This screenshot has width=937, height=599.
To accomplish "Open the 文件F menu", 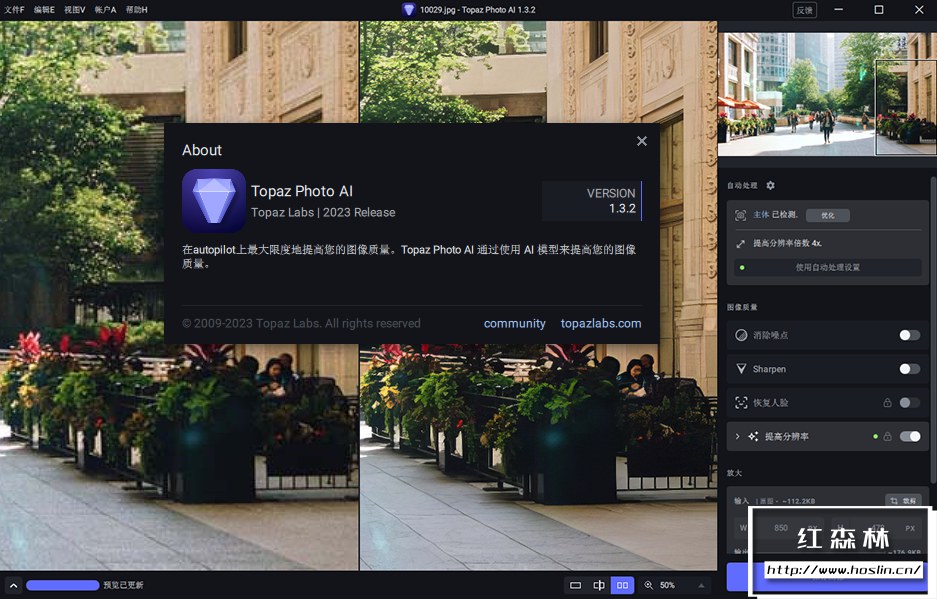I will point(14,10).
